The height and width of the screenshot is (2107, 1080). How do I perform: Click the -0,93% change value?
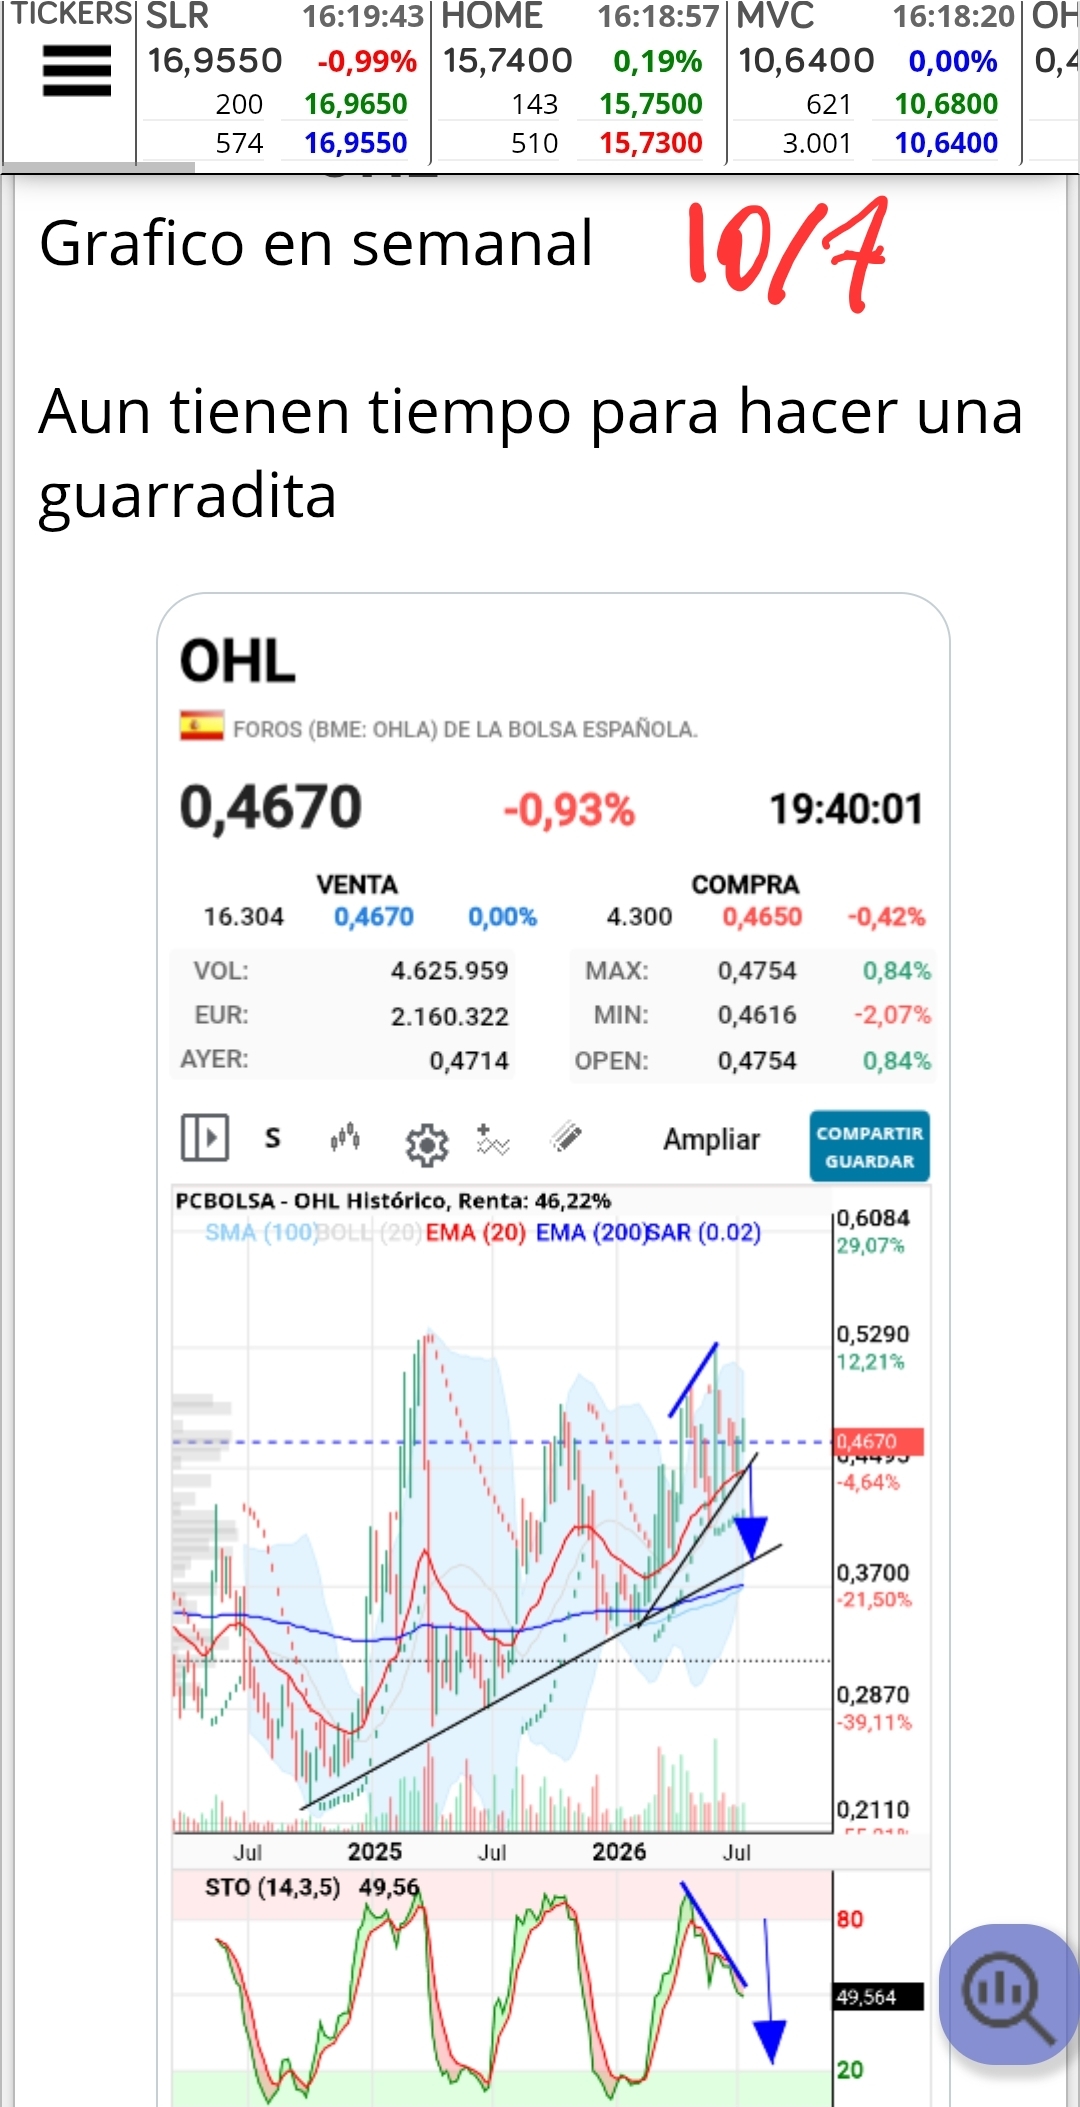569,810
